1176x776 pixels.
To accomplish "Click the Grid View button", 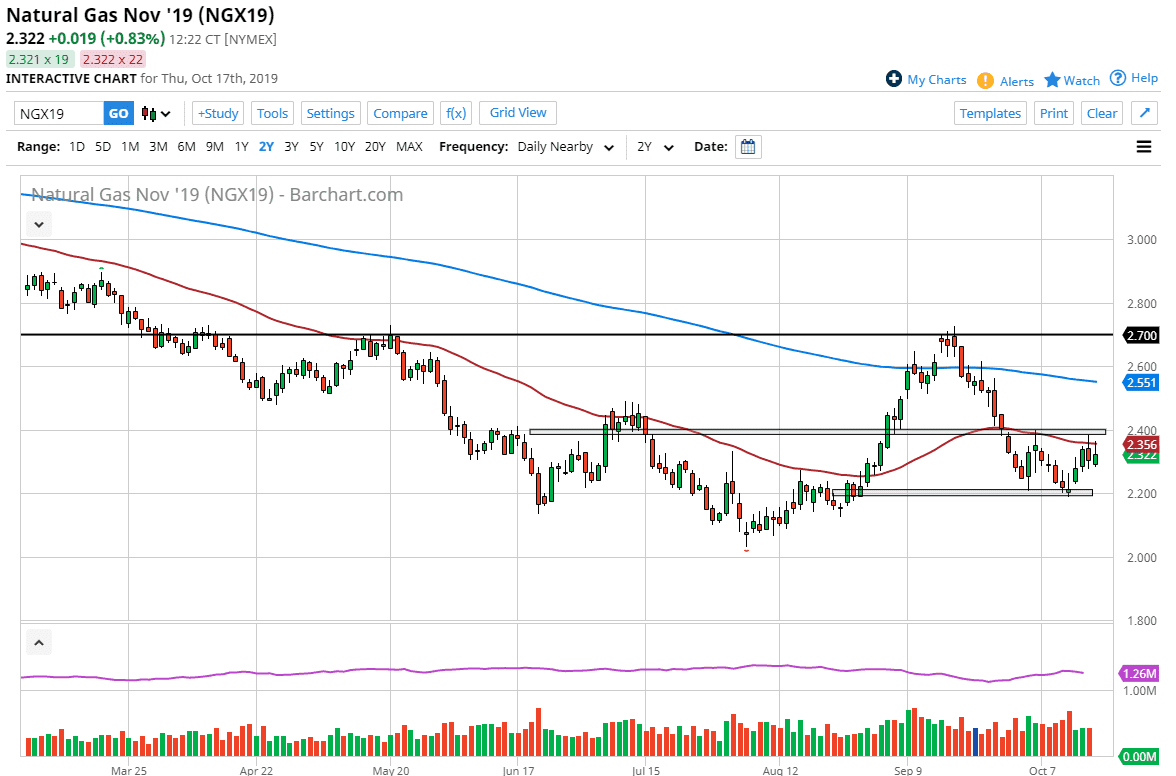I will (x=517, y=113).
